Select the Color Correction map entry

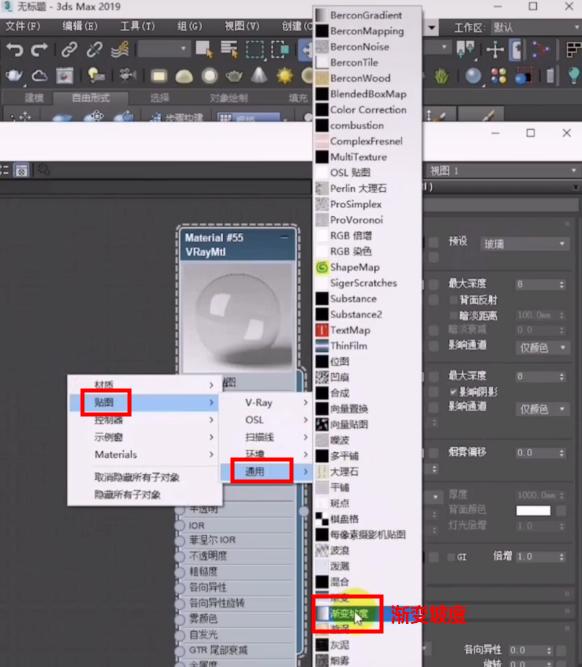coord(368,110)
